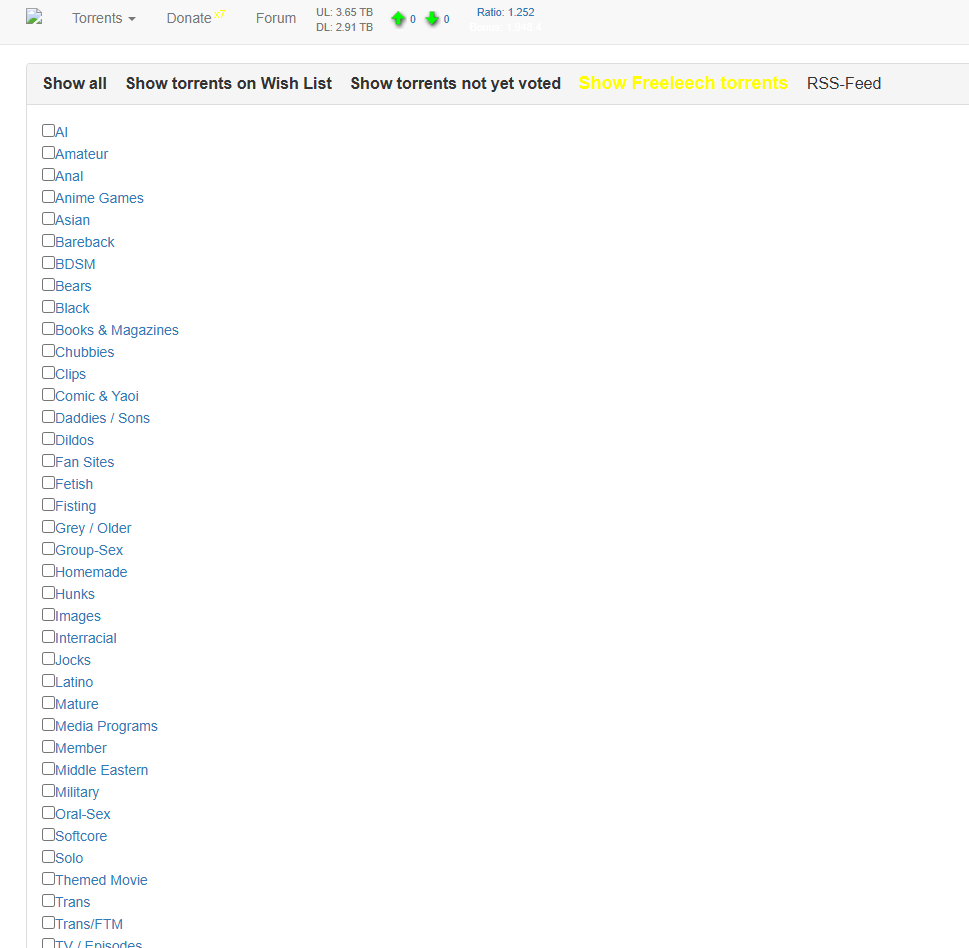Toggle the Comic & Yaoi checkbox

point(48,395)
